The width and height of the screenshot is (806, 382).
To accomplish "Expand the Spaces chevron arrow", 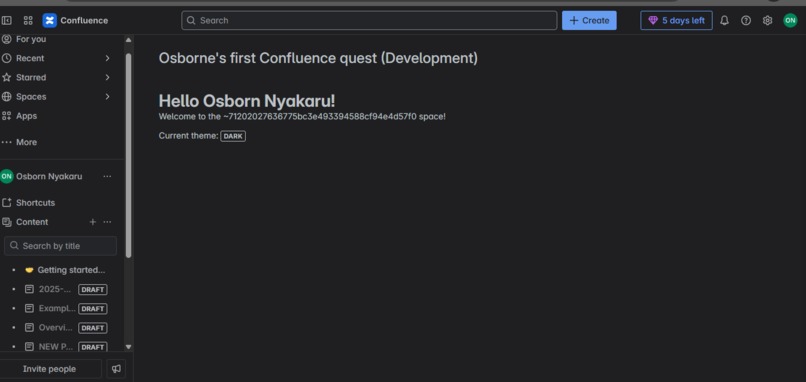I will 107,97.
